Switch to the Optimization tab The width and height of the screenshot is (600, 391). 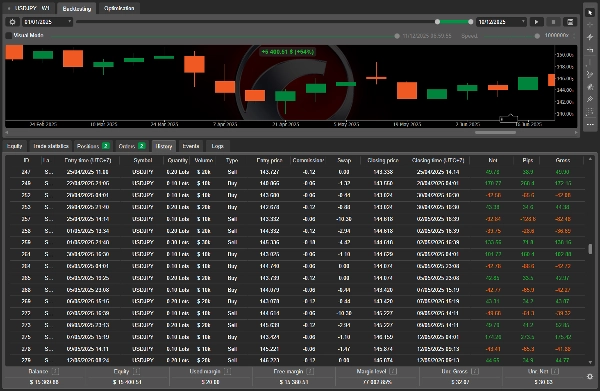tap(119, 8)
